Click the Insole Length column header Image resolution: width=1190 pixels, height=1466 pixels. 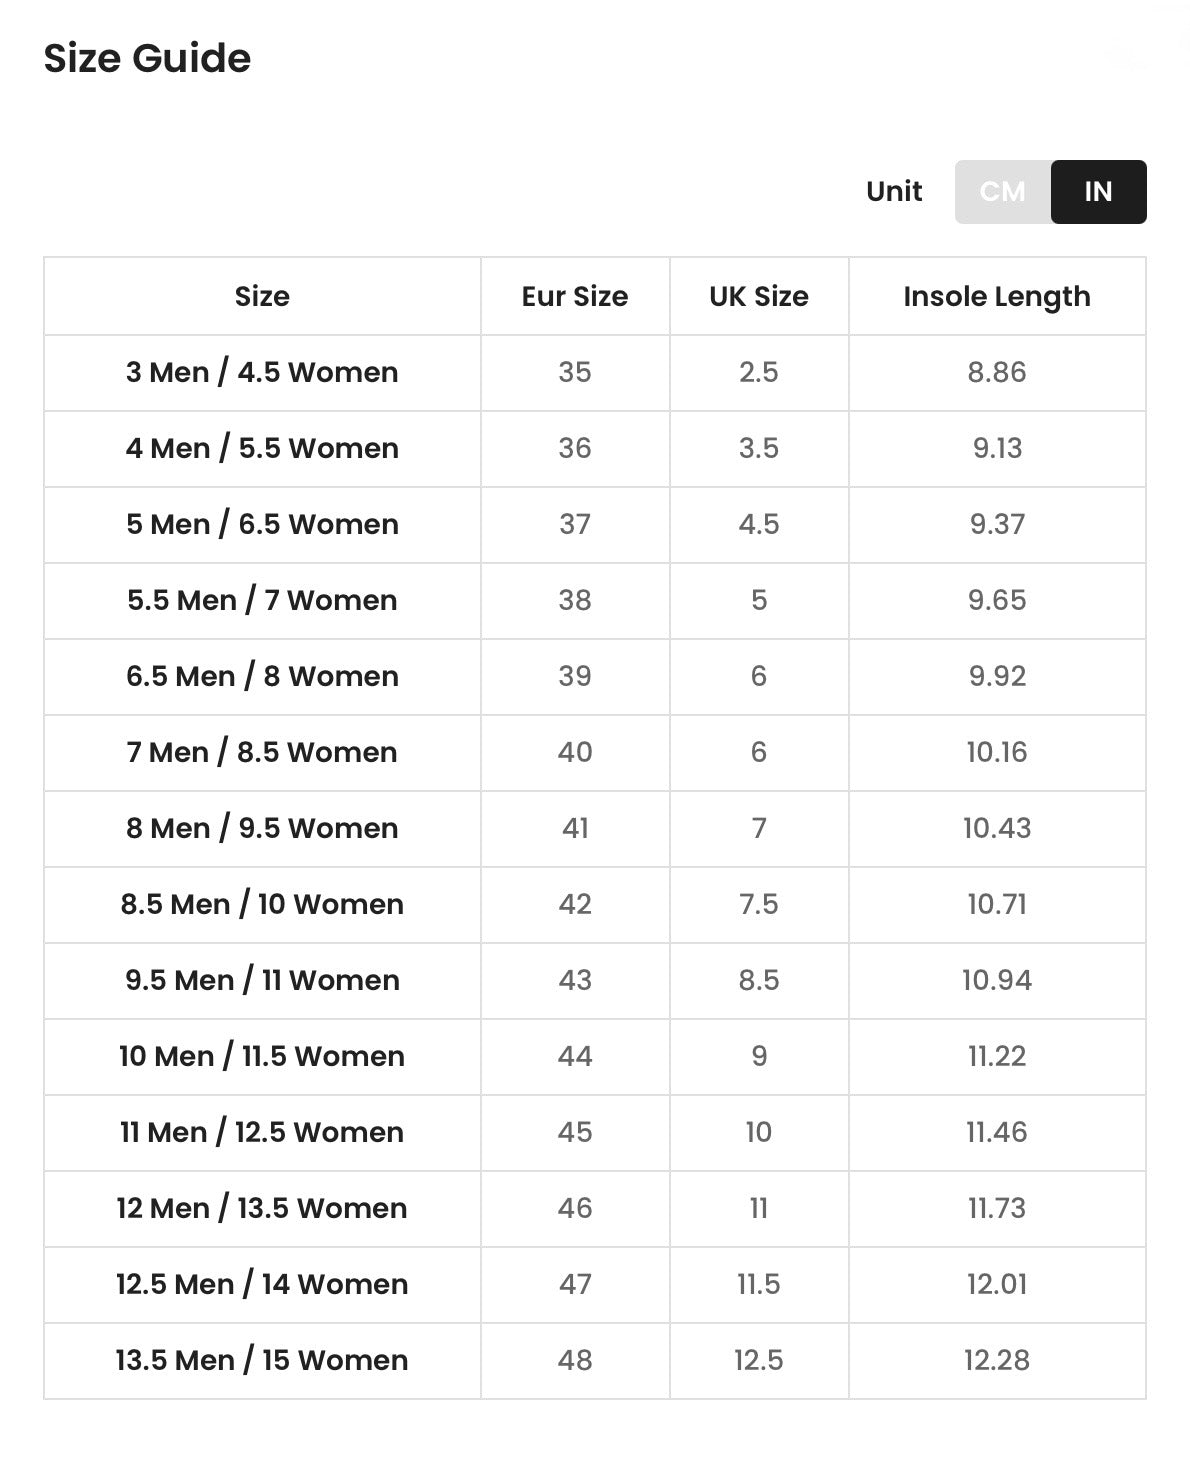click(x=997, y=296)
